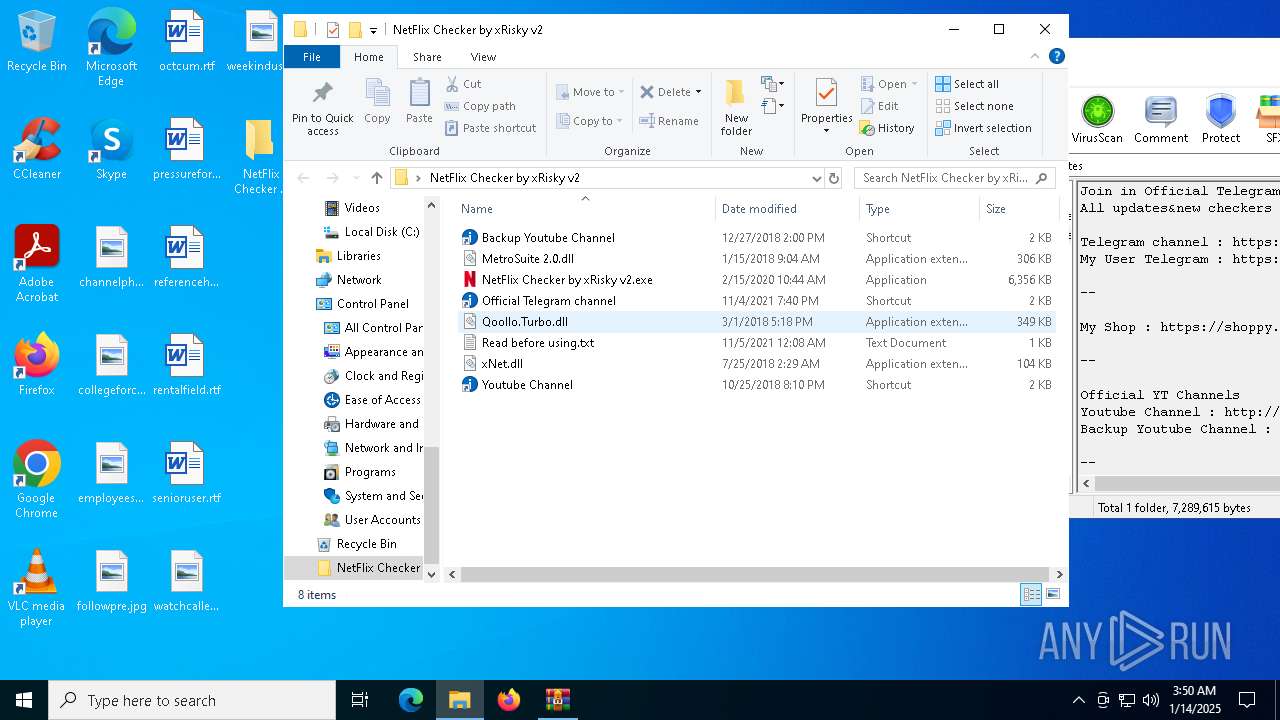1280x720 pixels.
Task: Refresh the current folder
Action: [834, 178]
